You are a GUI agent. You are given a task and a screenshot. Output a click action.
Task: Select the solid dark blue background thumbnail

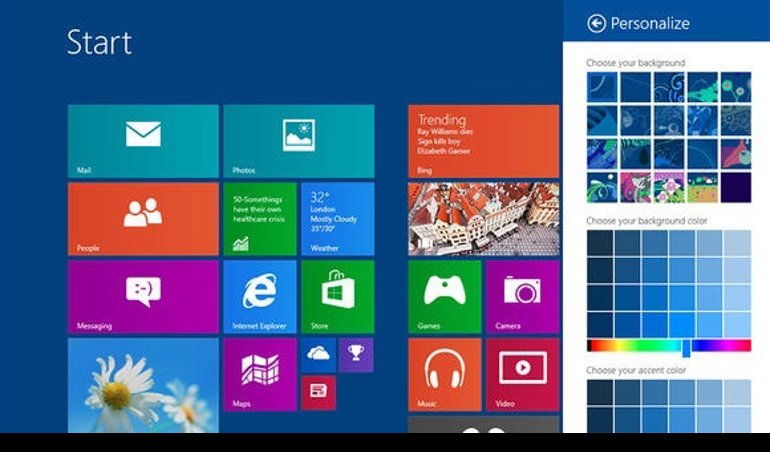(x=736, y=187)
